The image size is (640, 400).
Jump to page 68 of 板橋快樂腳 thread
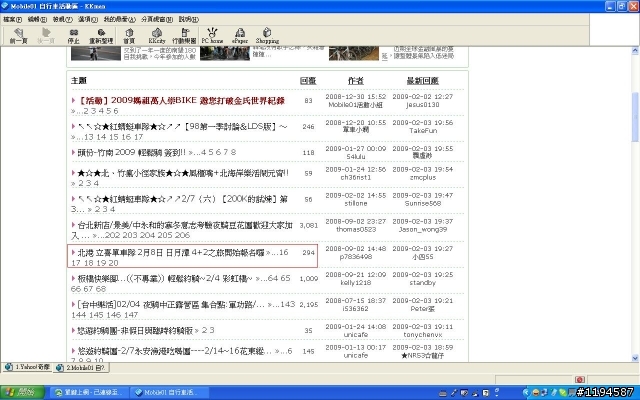click(x=100, y=289)
